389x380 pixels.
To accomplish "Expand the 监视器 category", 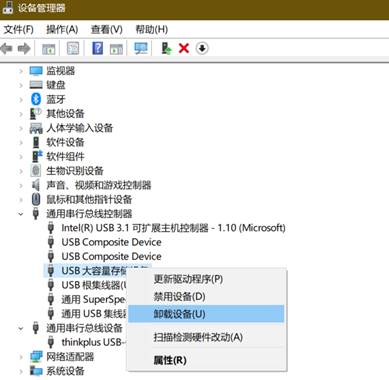I will (x=21, y=71).
